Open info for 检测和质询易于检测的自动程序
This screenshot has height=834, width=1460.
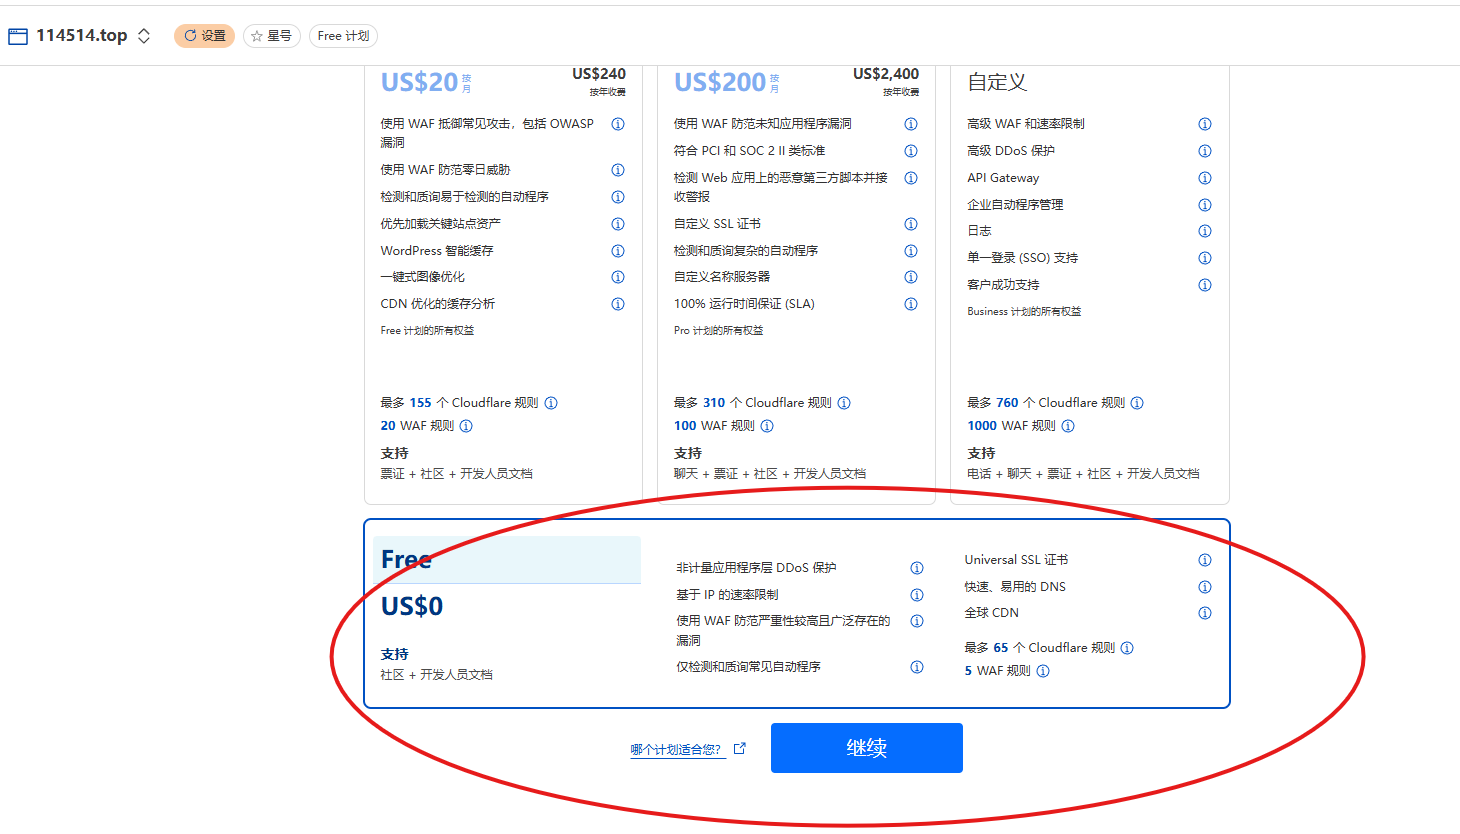(x=618, y=197)
